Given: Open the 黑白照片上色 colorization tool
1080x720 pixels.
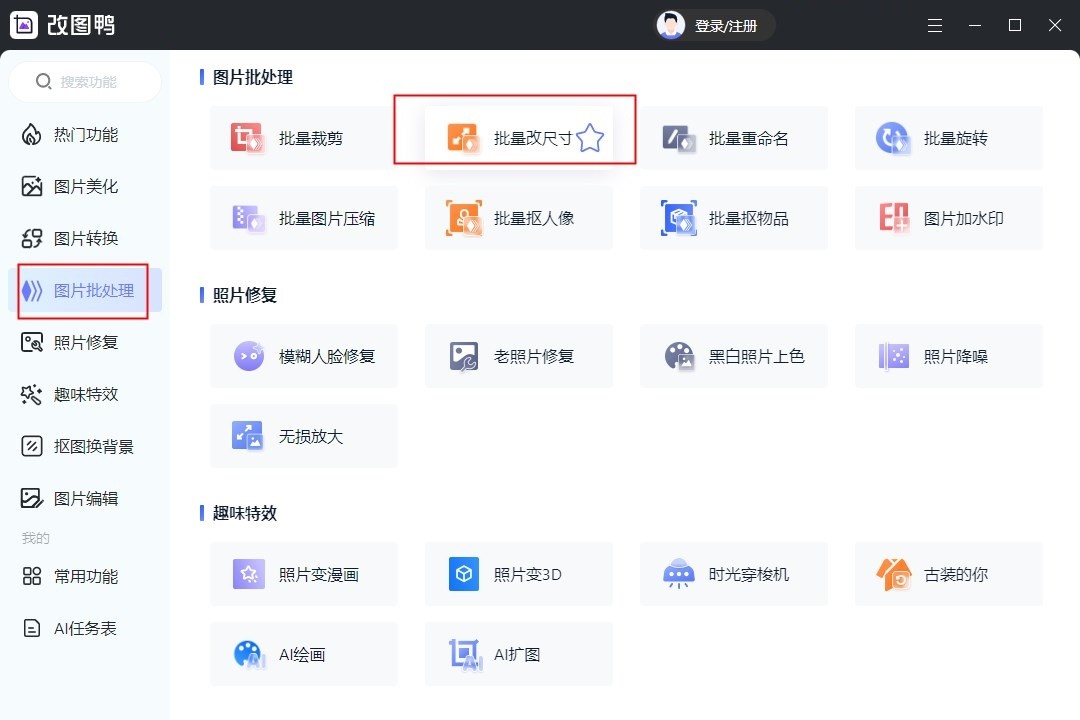Looking at the screenshot, I should 733,355.
